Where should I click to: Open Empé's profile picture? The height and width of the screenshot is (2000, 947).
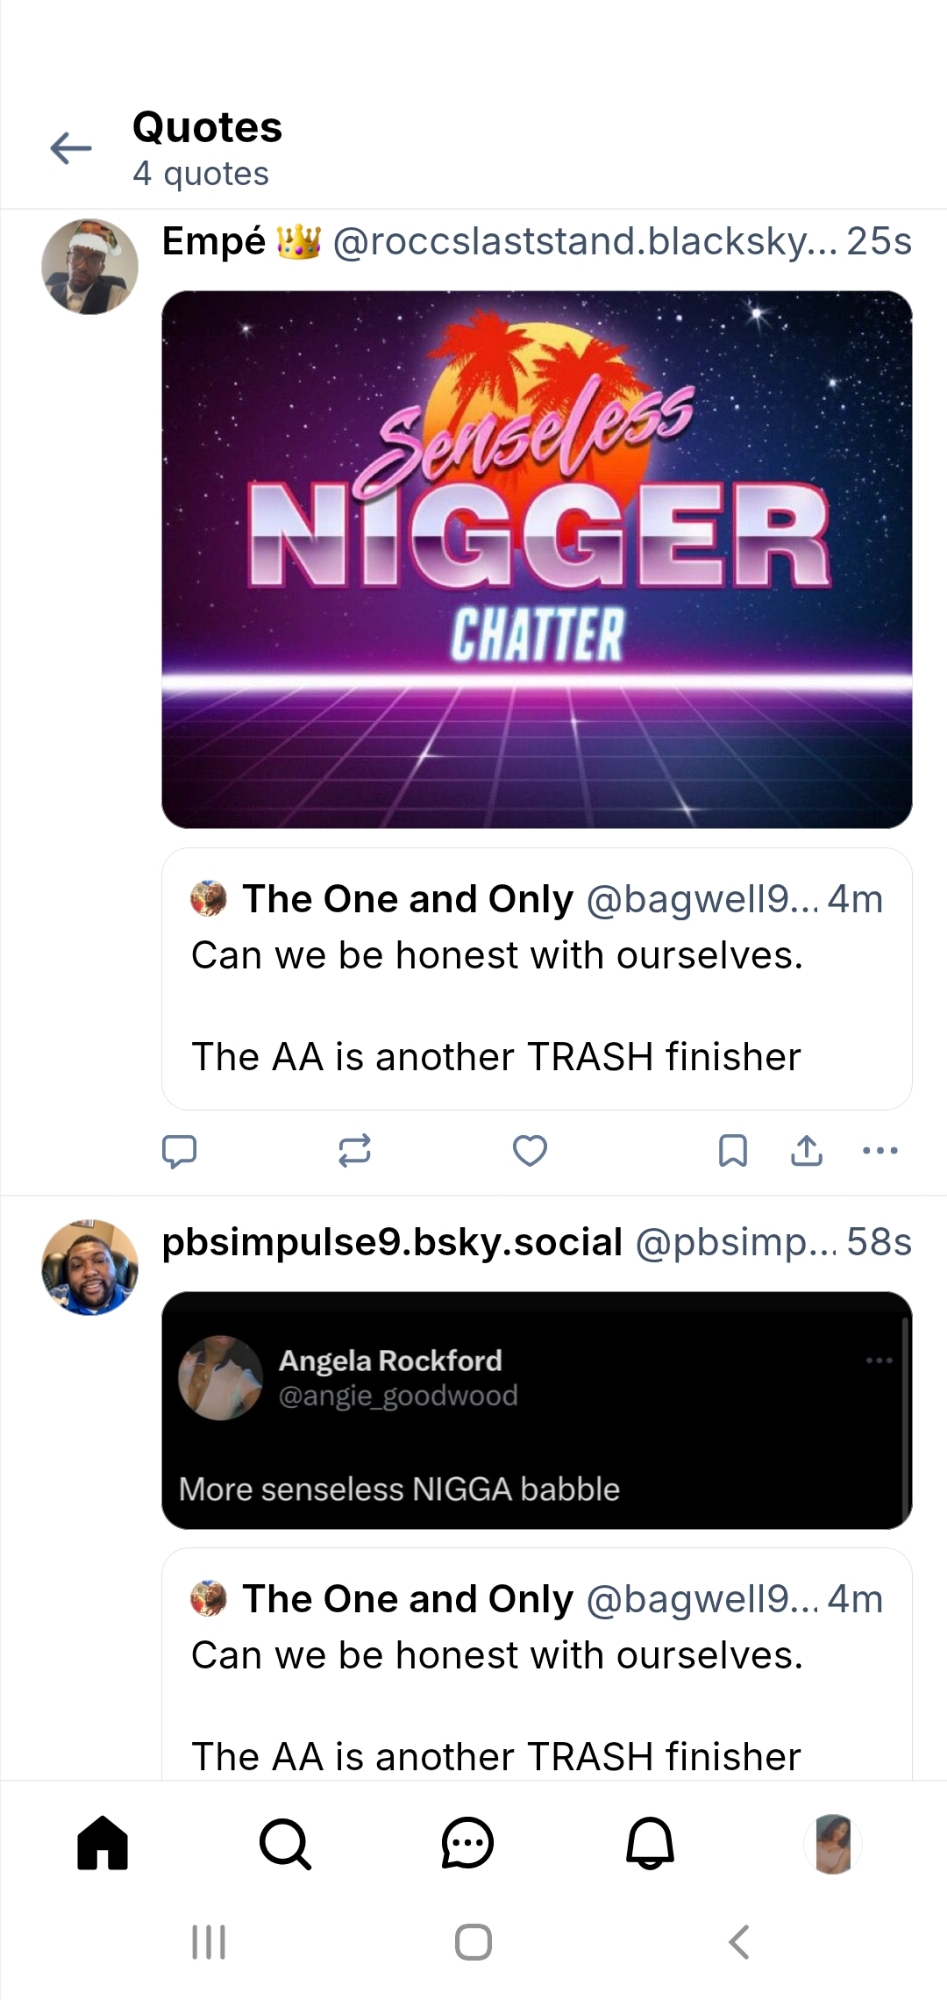coord(90,267)
